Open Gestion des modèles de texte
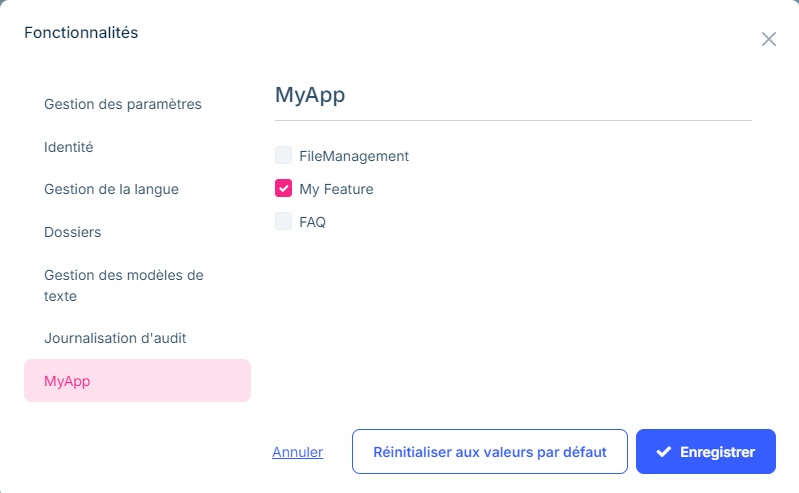 (x=124, y=285)
